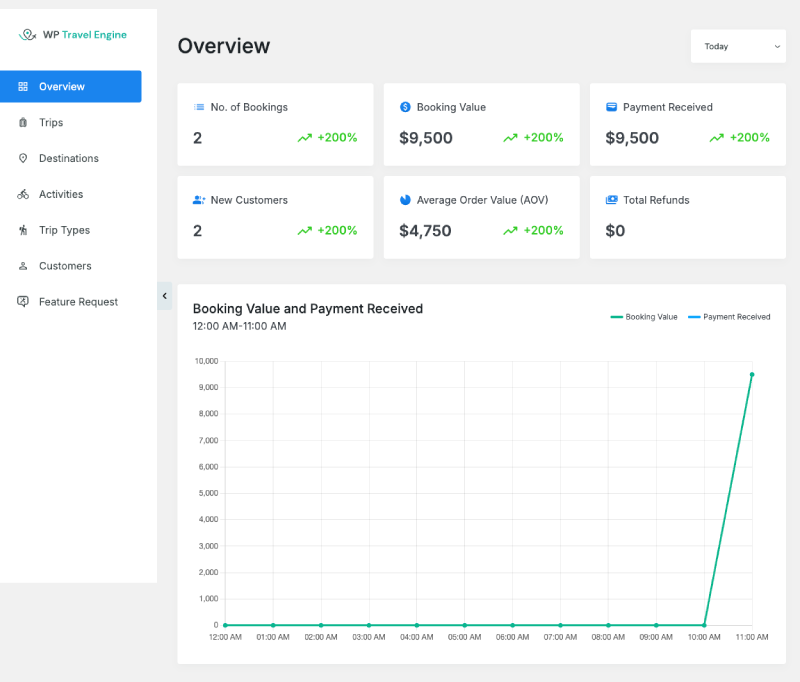Image resolution: width=800 pixels, height=682 pixels.
Task: Click the blue Payment Received legend swatch
Action: click(694, 317)
